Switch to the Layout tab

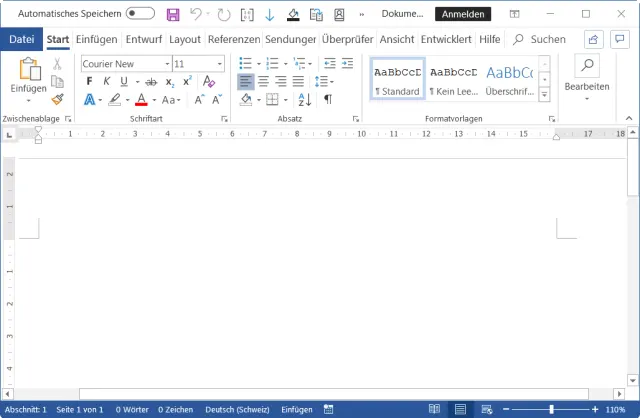pyautogui.click(x=185, y=39)
